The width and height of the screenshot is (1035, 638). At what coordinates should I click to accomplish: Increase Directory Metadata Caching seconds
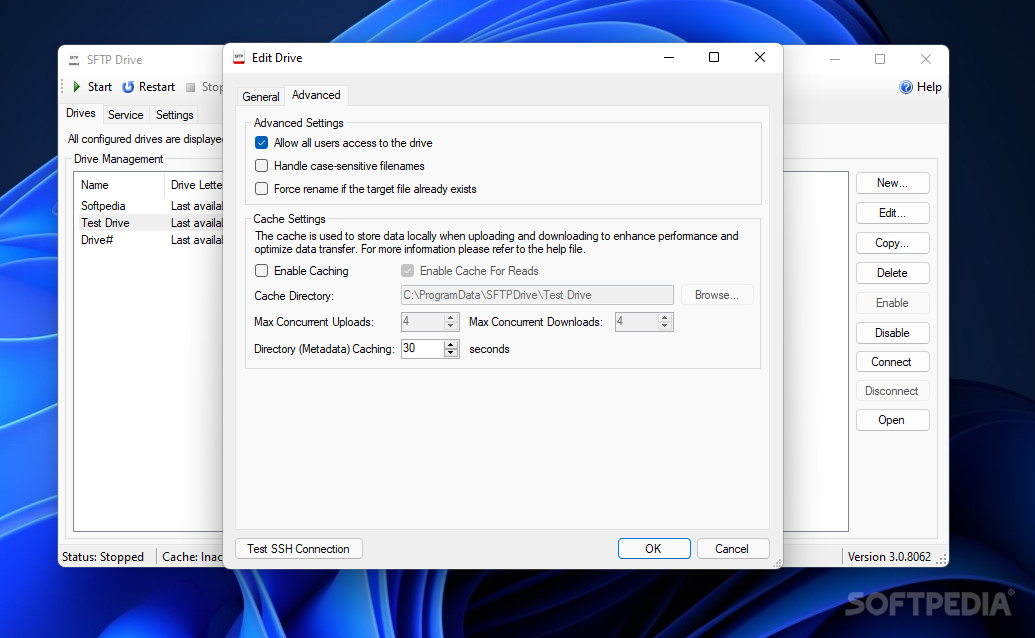pyautogui.click(x=451, y=344)
